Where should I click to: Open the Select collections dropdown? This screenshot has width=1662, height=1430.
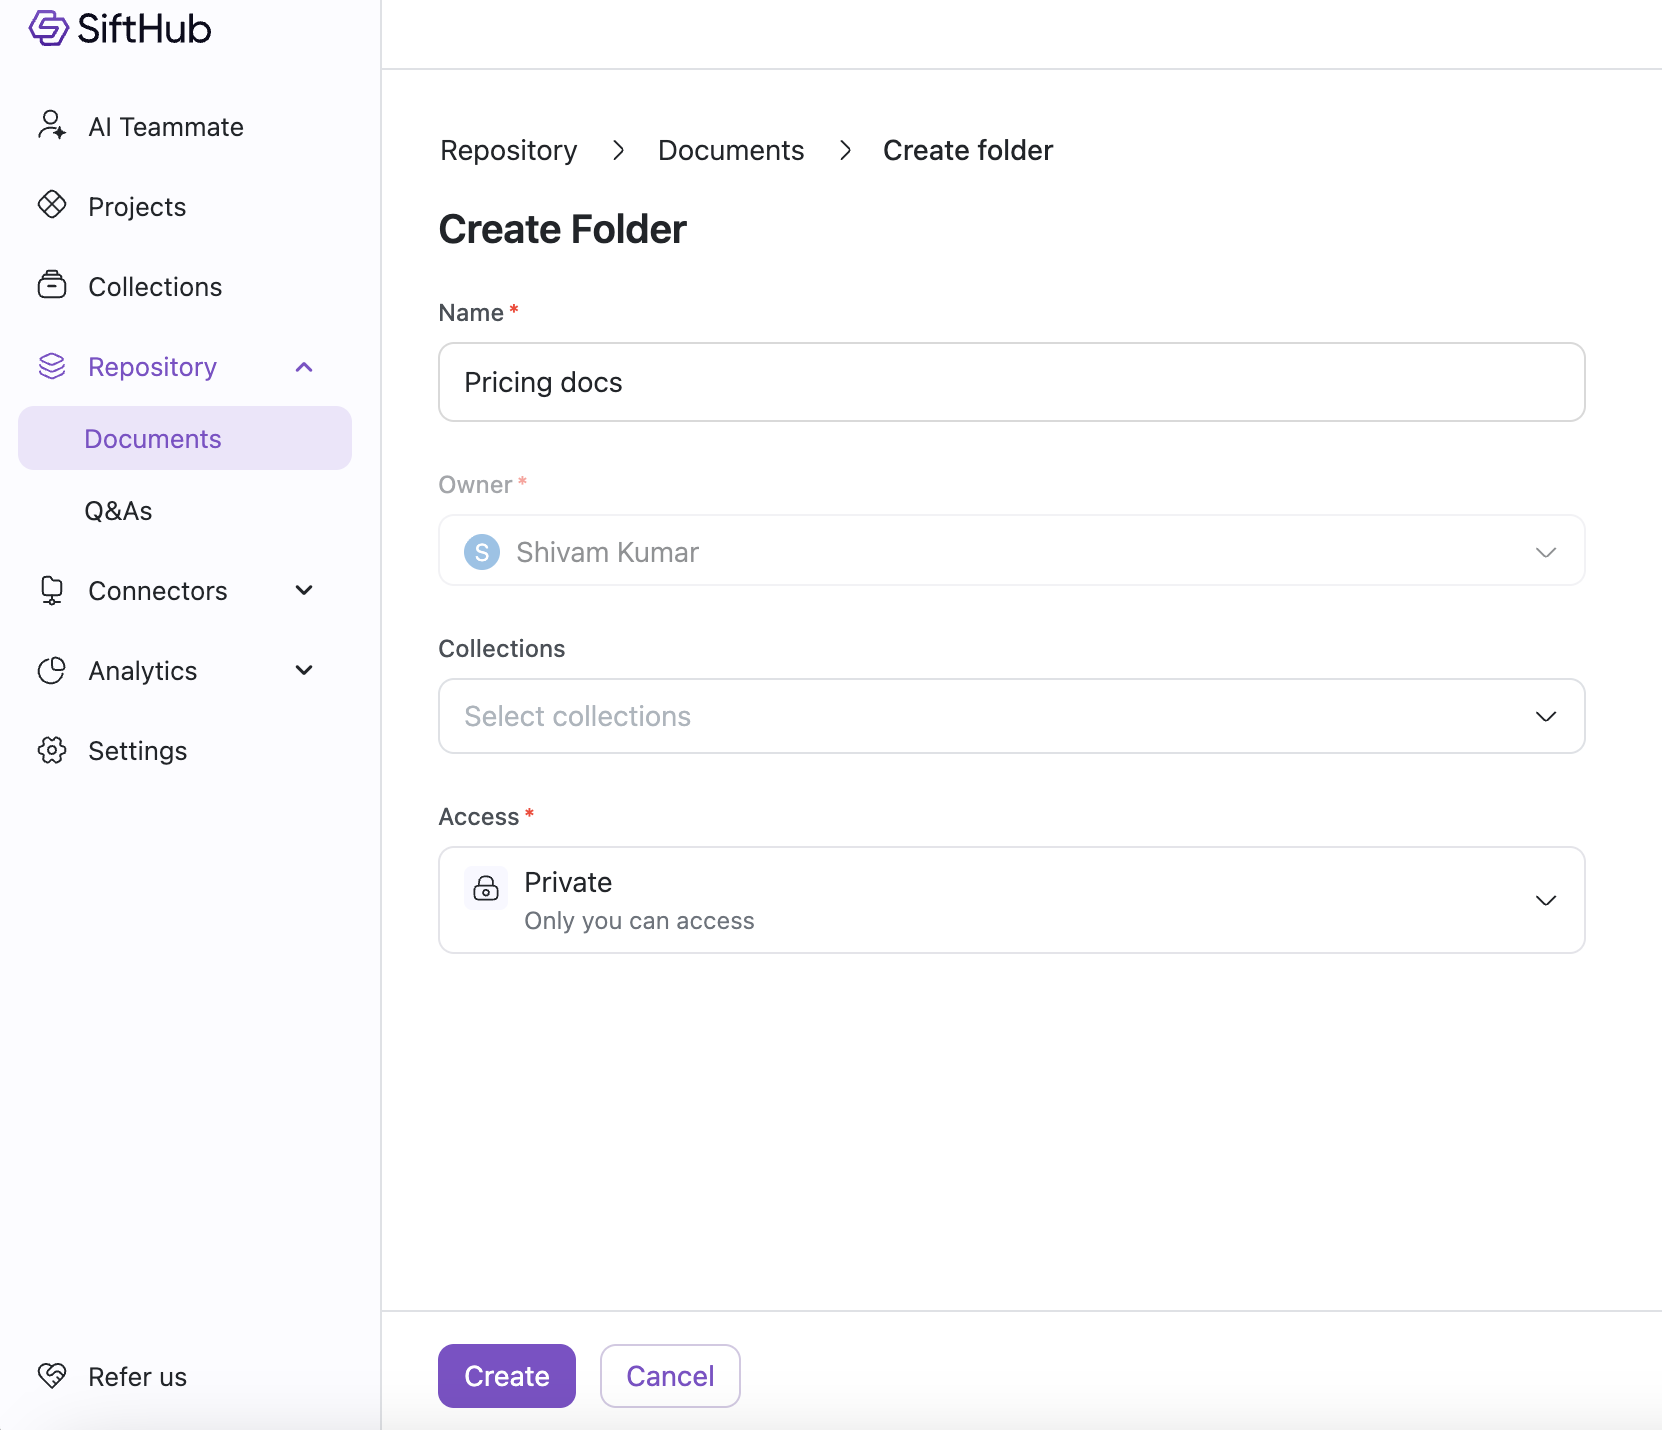click(1011, 716)
